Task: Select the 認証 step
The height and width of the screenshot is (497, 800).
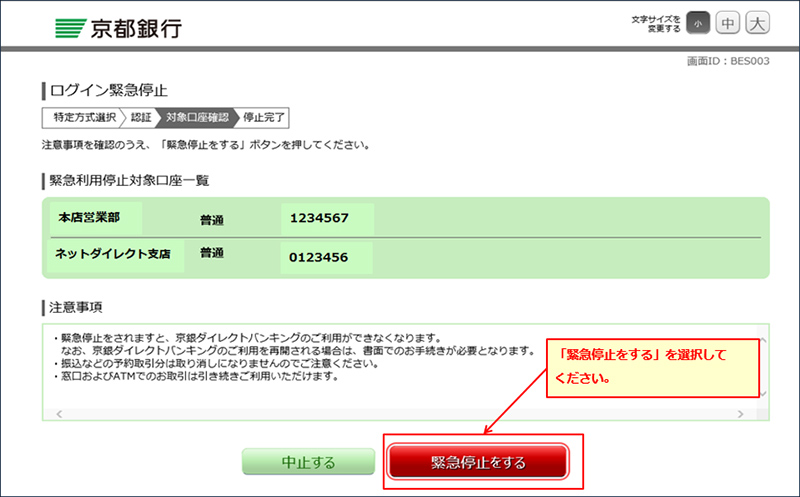Action: (x=141, y=117)
